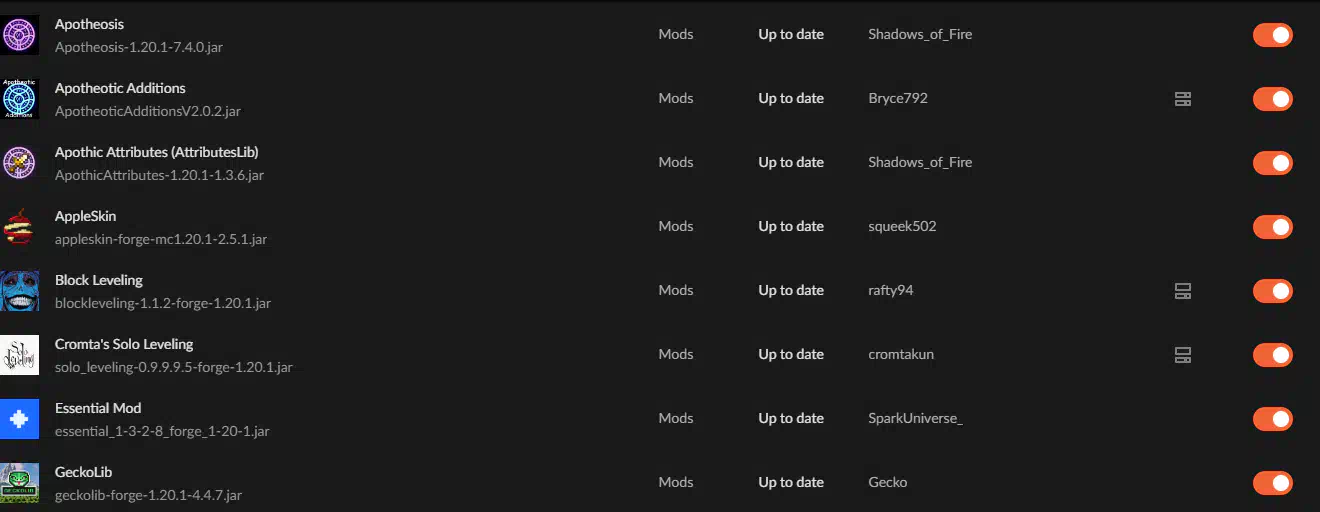Image resolution: width=1320 pixels, height=512 pixels.
Task: Click Cromta's Solo Leveling mod icon
Action: coord(19,355)
